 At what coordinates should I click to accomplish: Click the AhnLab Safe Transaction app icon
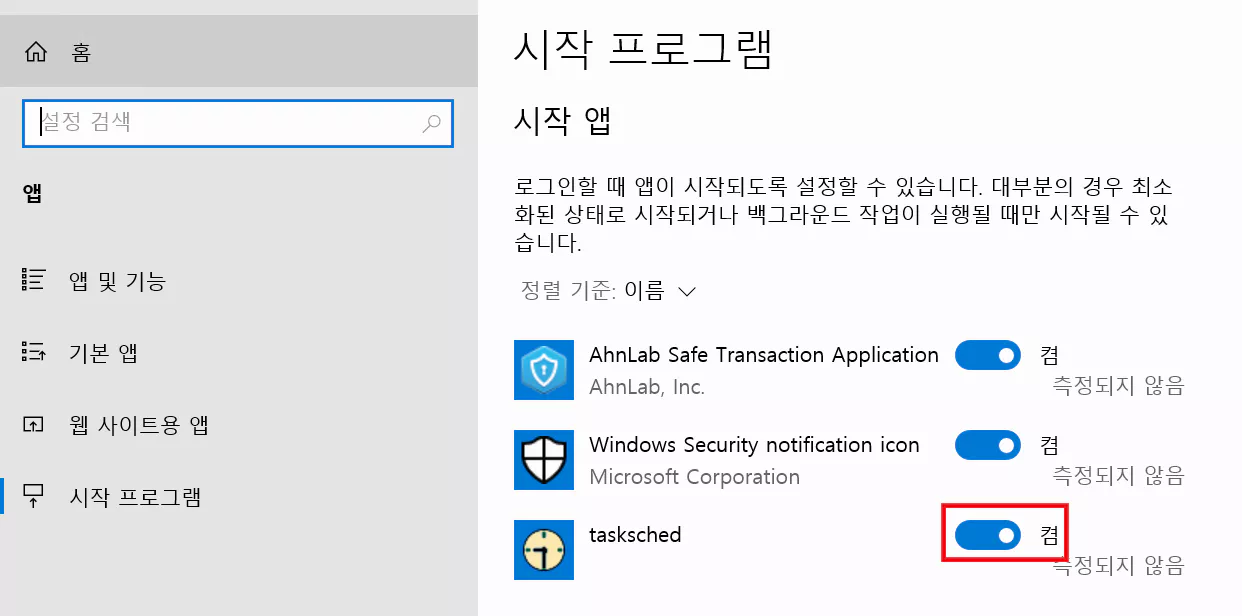(543, 370)
